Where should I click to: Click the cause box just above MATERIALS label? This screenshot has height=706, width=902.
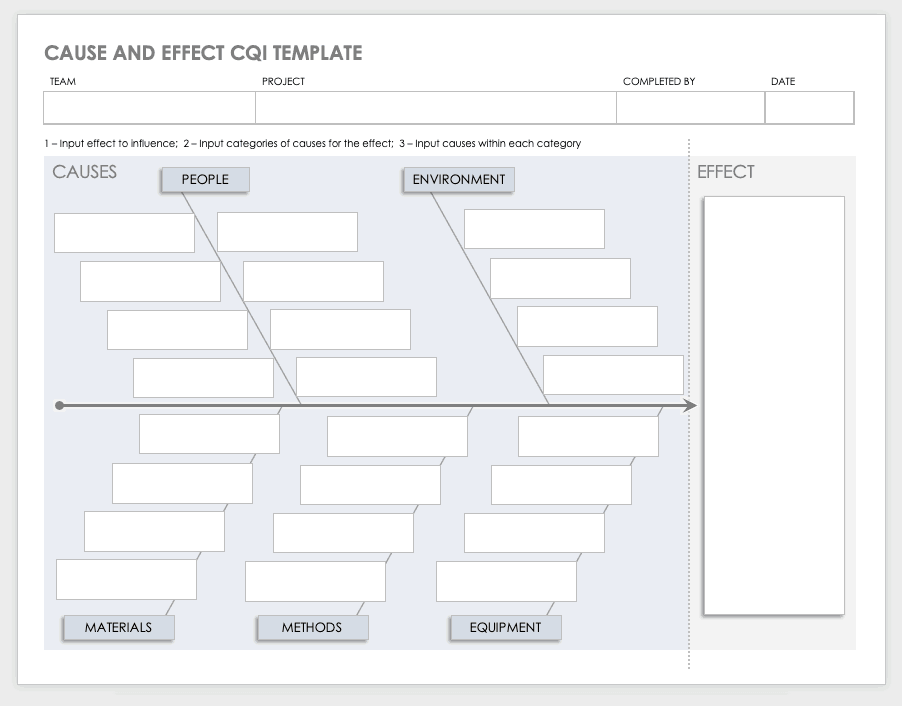click(127, 578)
